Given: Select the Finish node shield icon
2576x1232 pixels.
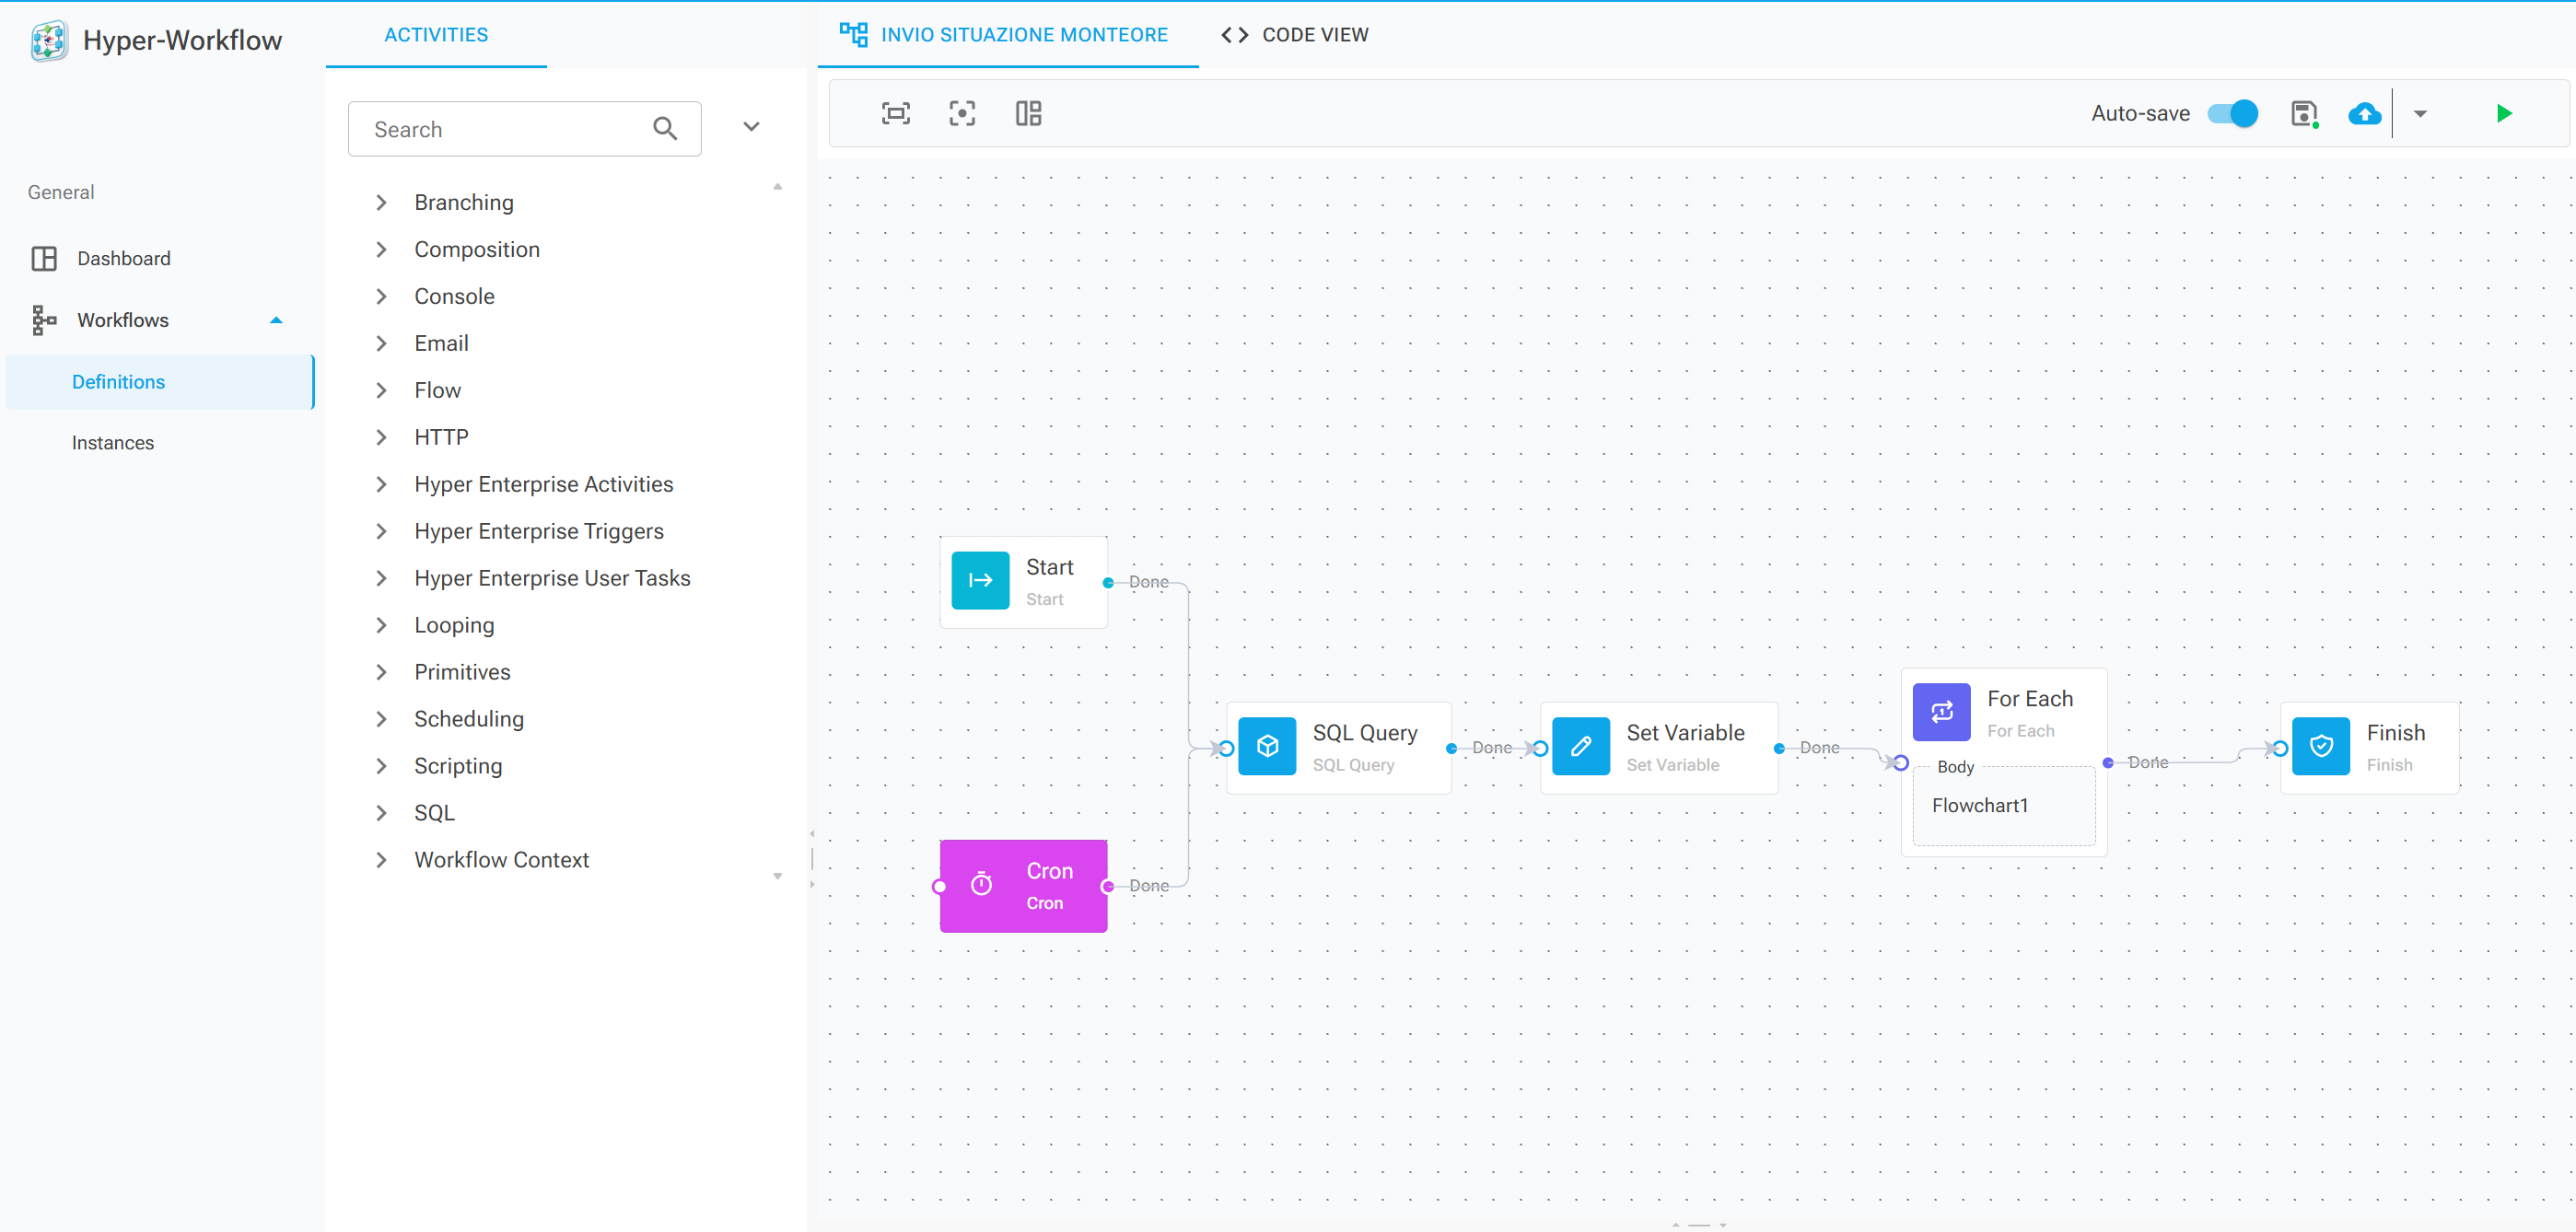Looking at the screenshot, I should coord(2321,746).
